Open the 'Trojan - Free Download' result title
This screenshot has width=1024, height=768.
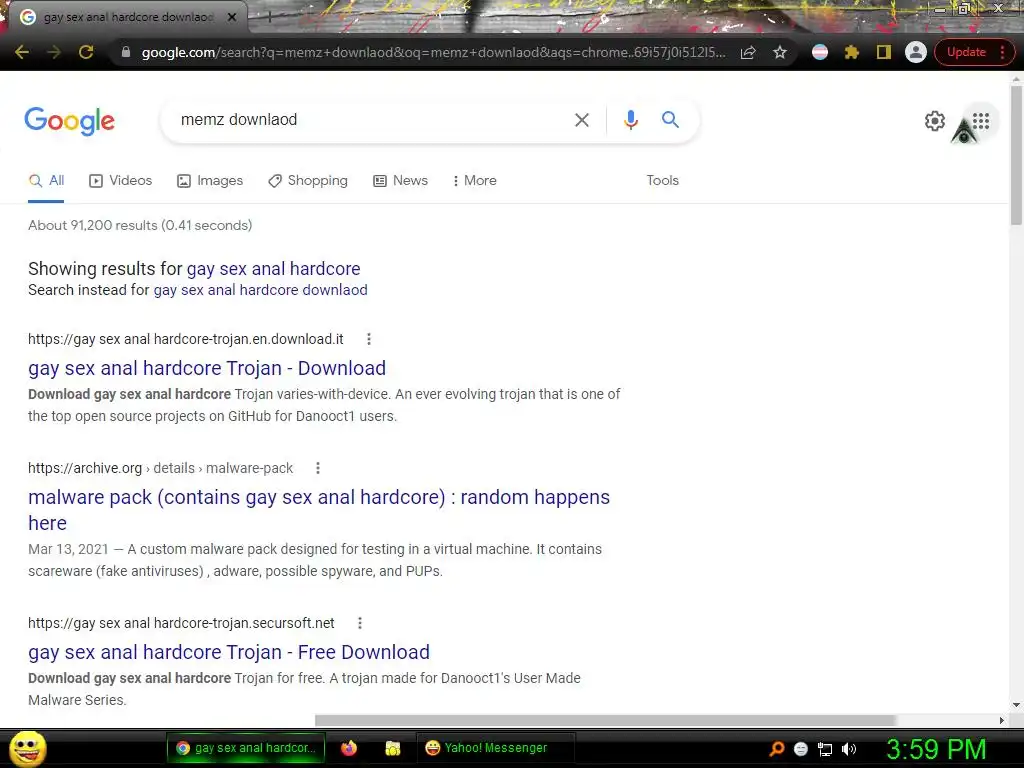click(x=229, y=652)
